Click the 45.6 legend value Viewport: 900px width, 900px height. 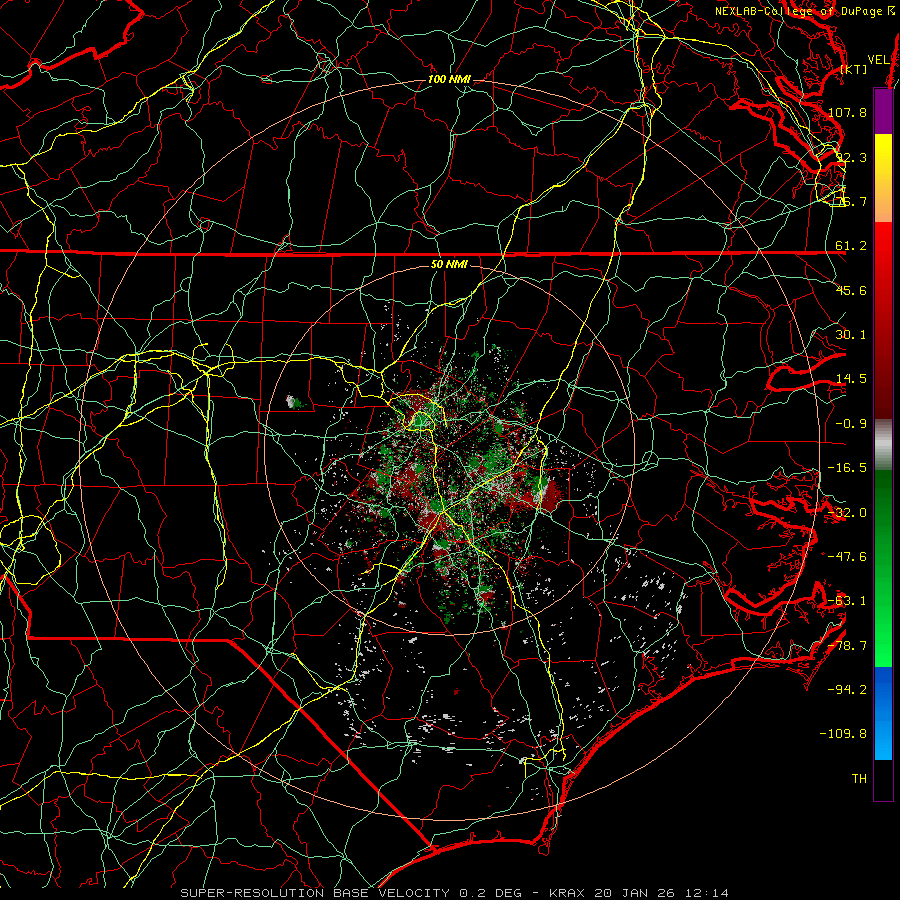(851, 290)
